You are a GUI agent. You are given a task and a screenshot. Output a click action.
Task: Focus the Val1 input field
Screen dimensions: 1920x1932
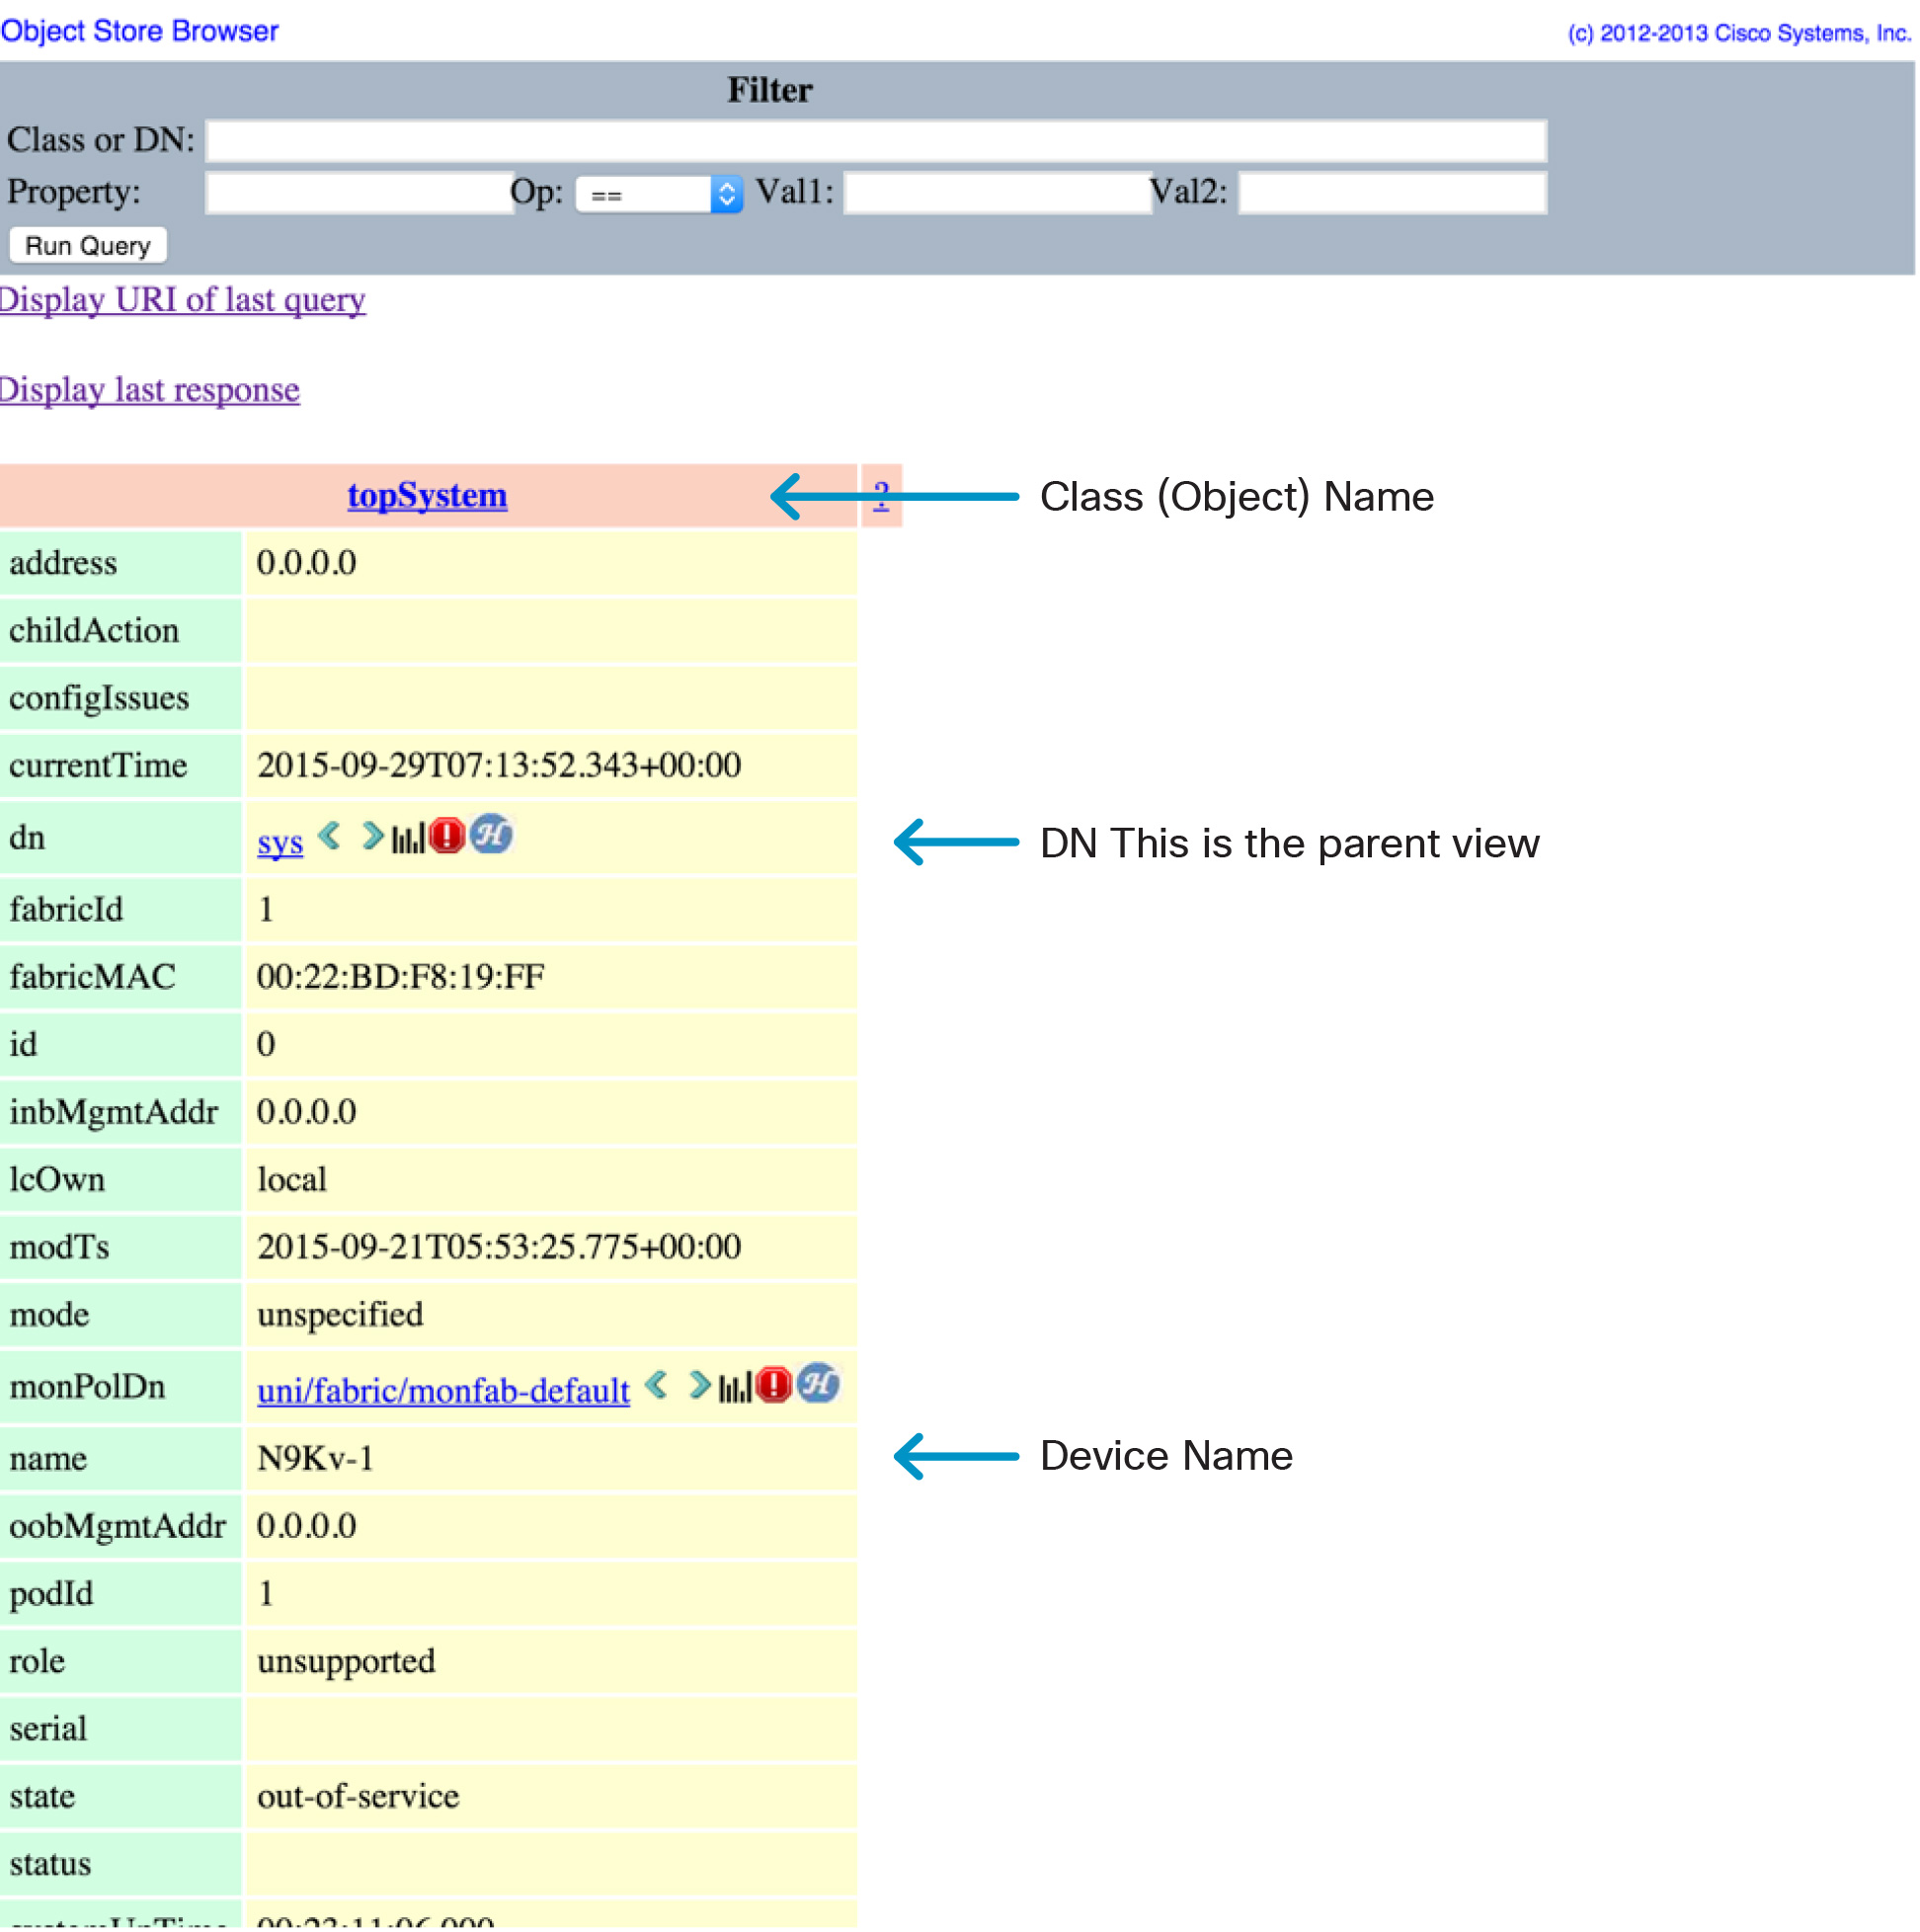tap(998, 193)
